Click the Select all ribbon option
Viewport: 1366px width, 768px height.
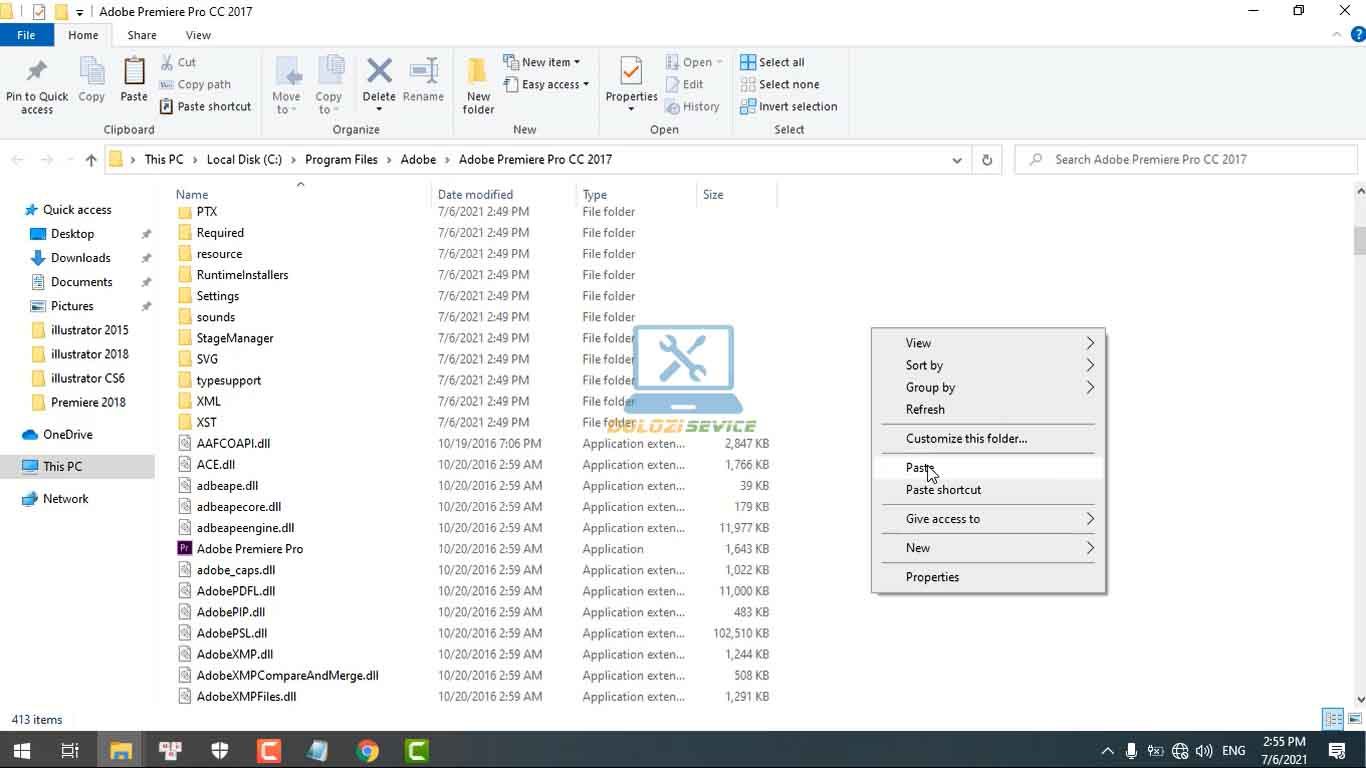tap(772, 62)
